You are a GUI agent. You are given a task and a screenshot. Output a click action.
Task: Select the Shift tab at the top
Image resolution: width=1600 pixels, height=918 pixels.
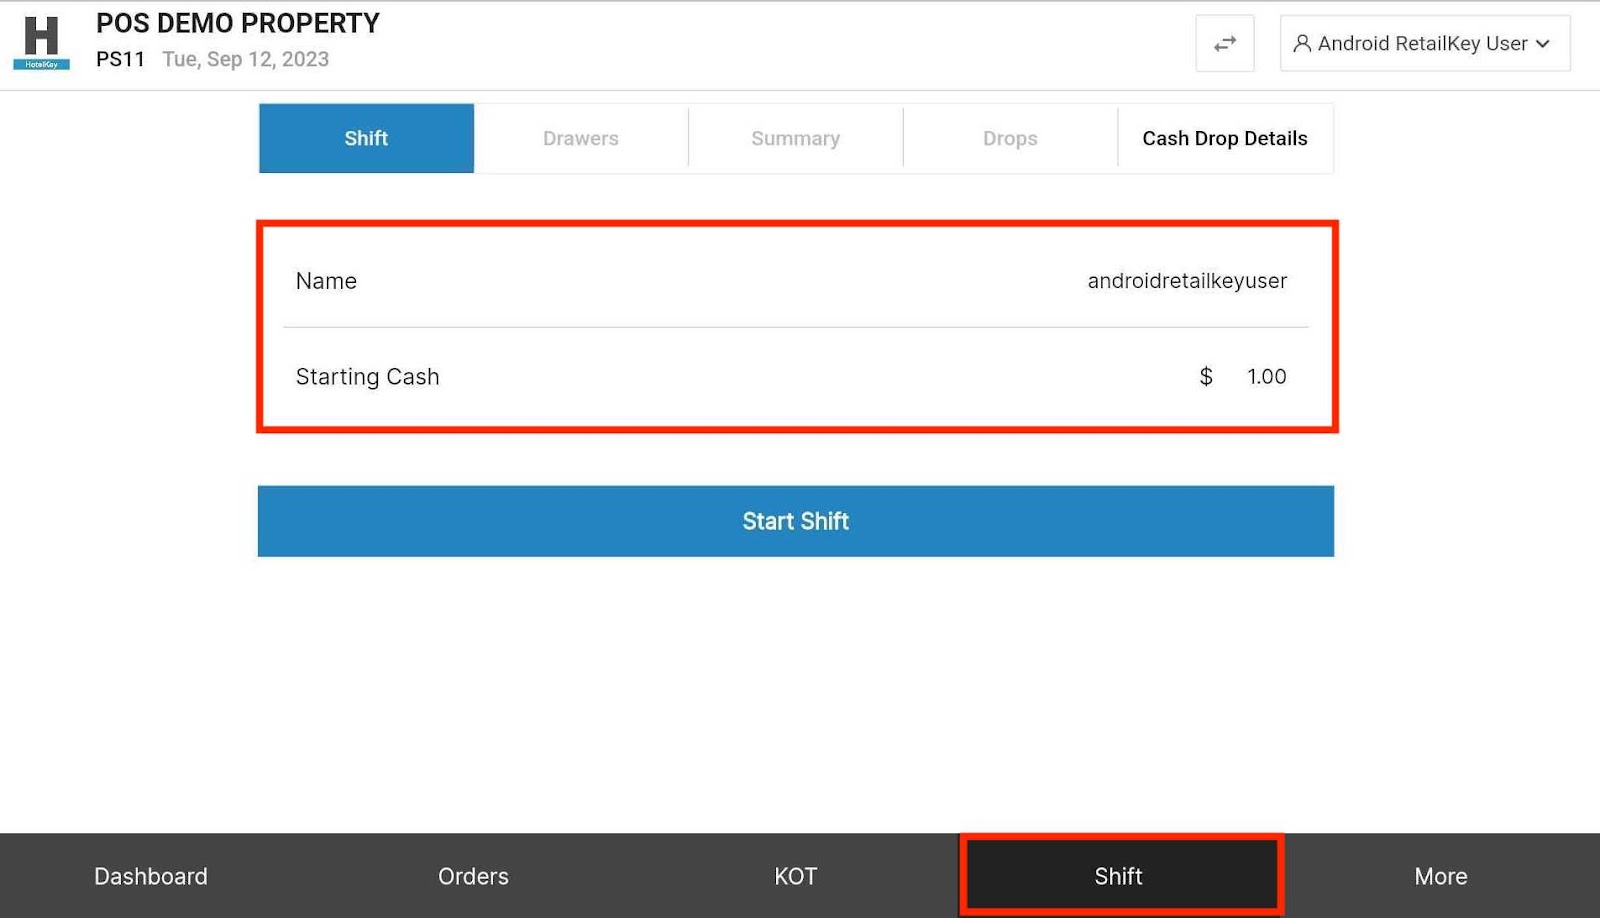click(365, 138)
